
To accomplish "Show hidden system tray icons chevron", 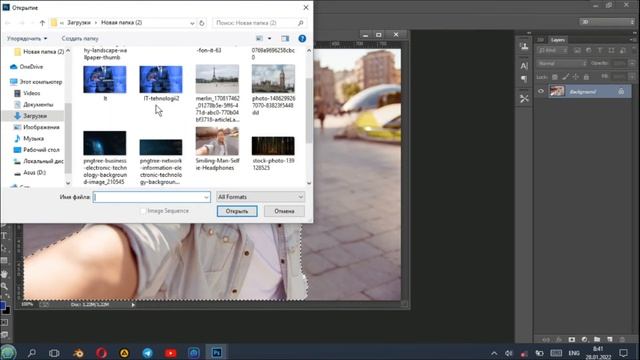I will [x=494, y=353].
